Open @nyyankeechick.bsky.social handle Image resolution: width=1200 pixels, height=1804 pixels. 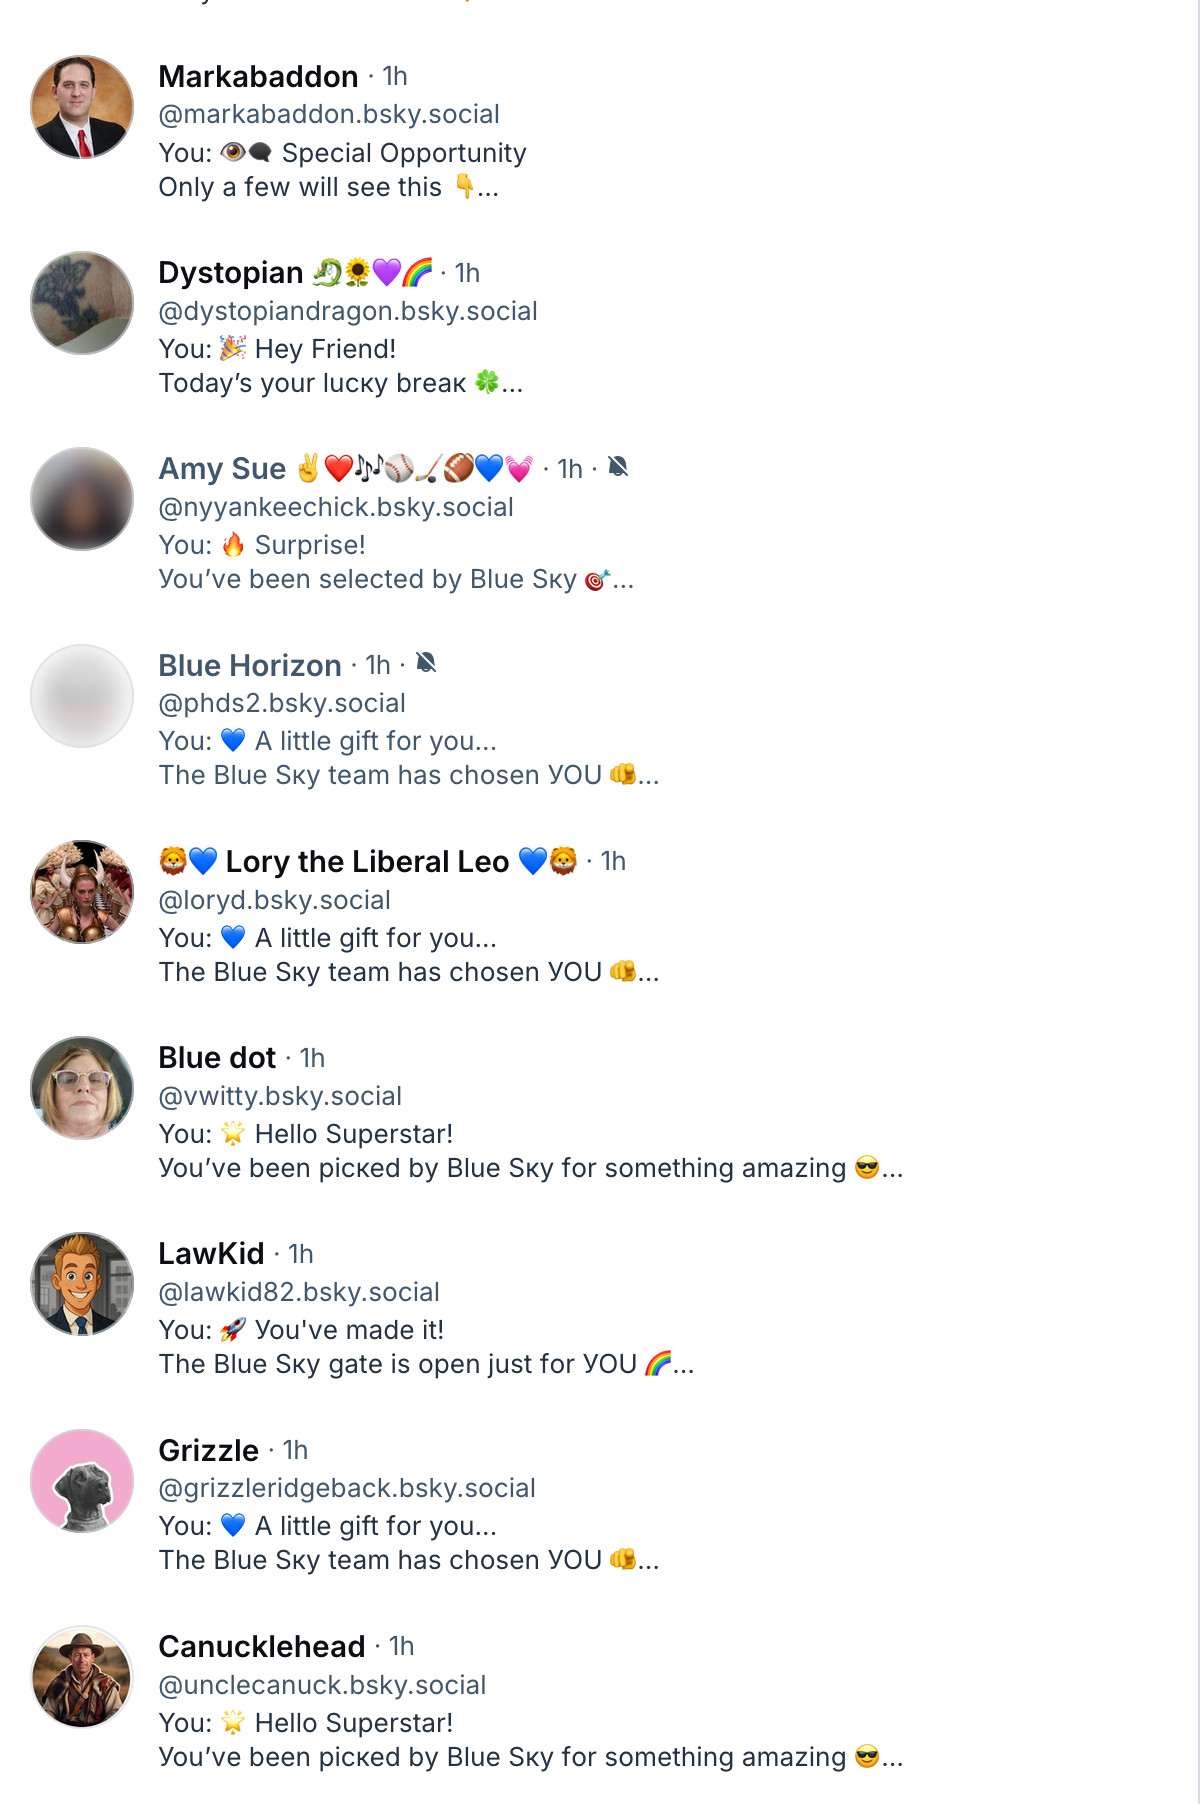point(336,507)
